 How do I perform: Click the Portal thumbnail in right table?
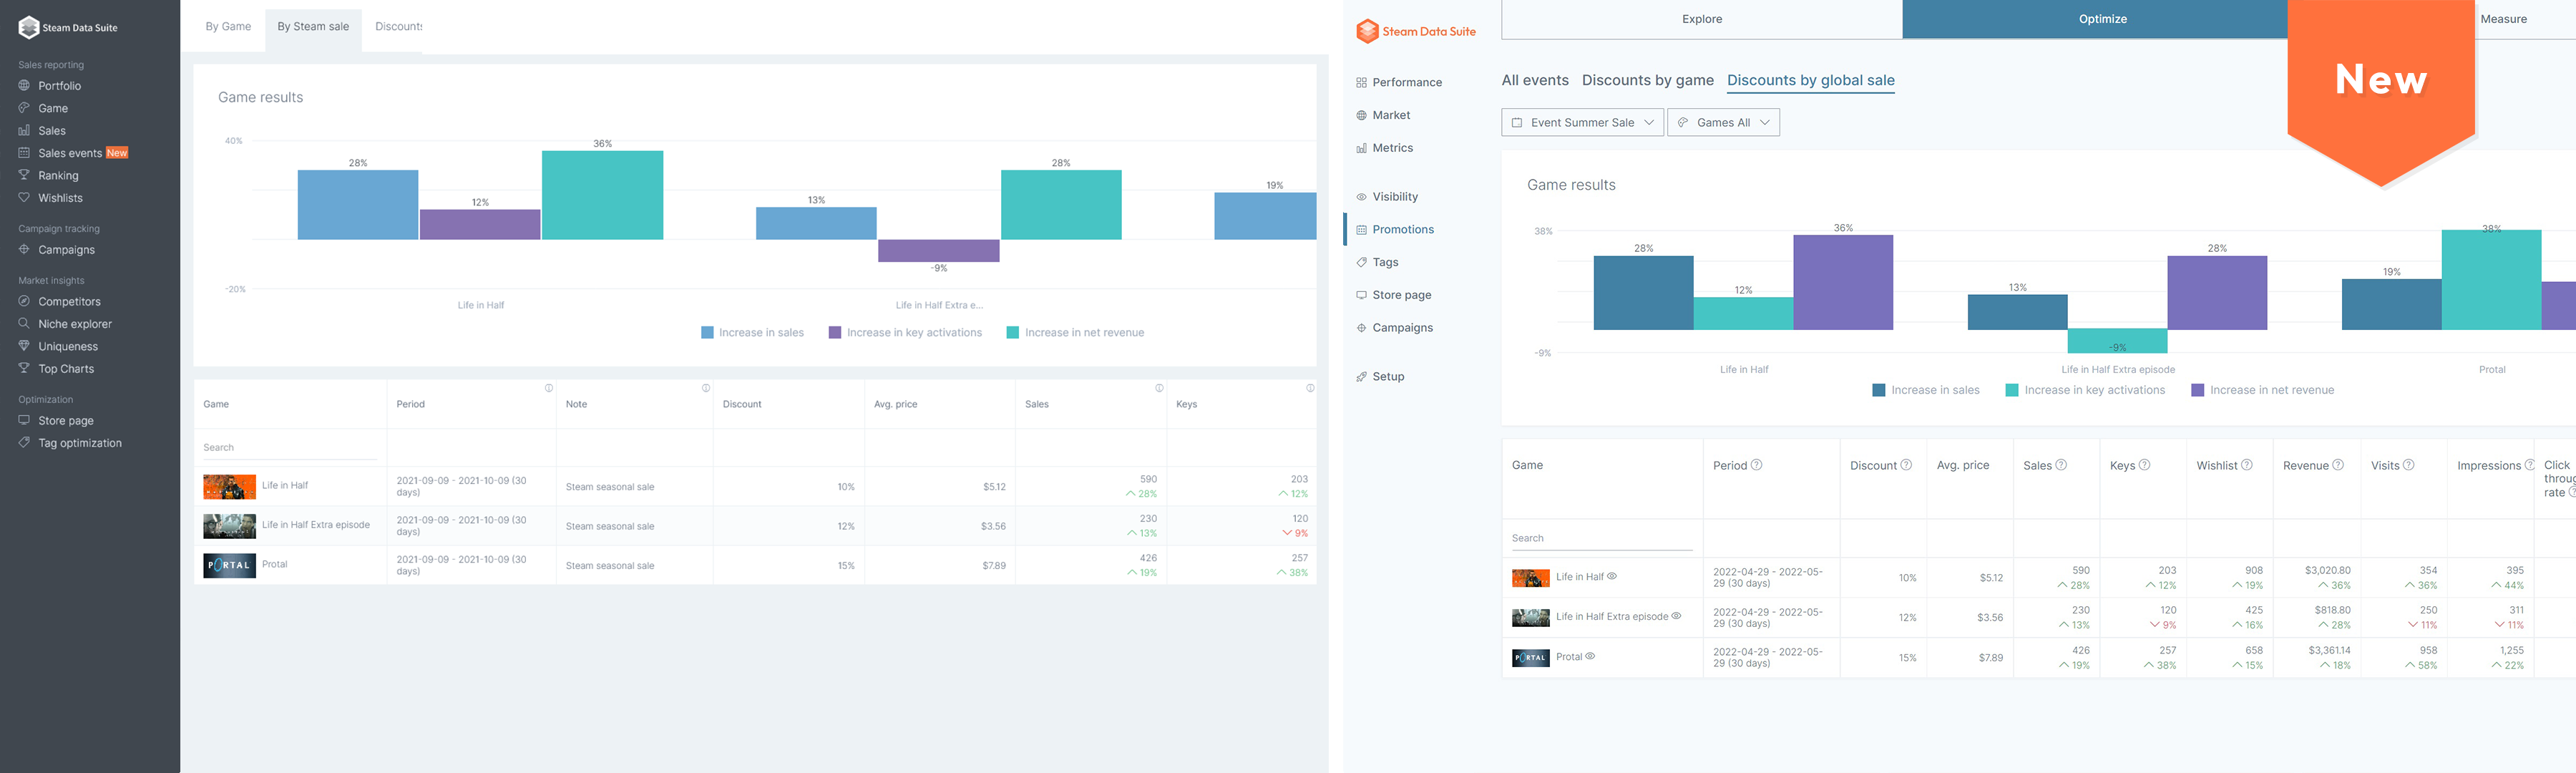[1531, 658]
